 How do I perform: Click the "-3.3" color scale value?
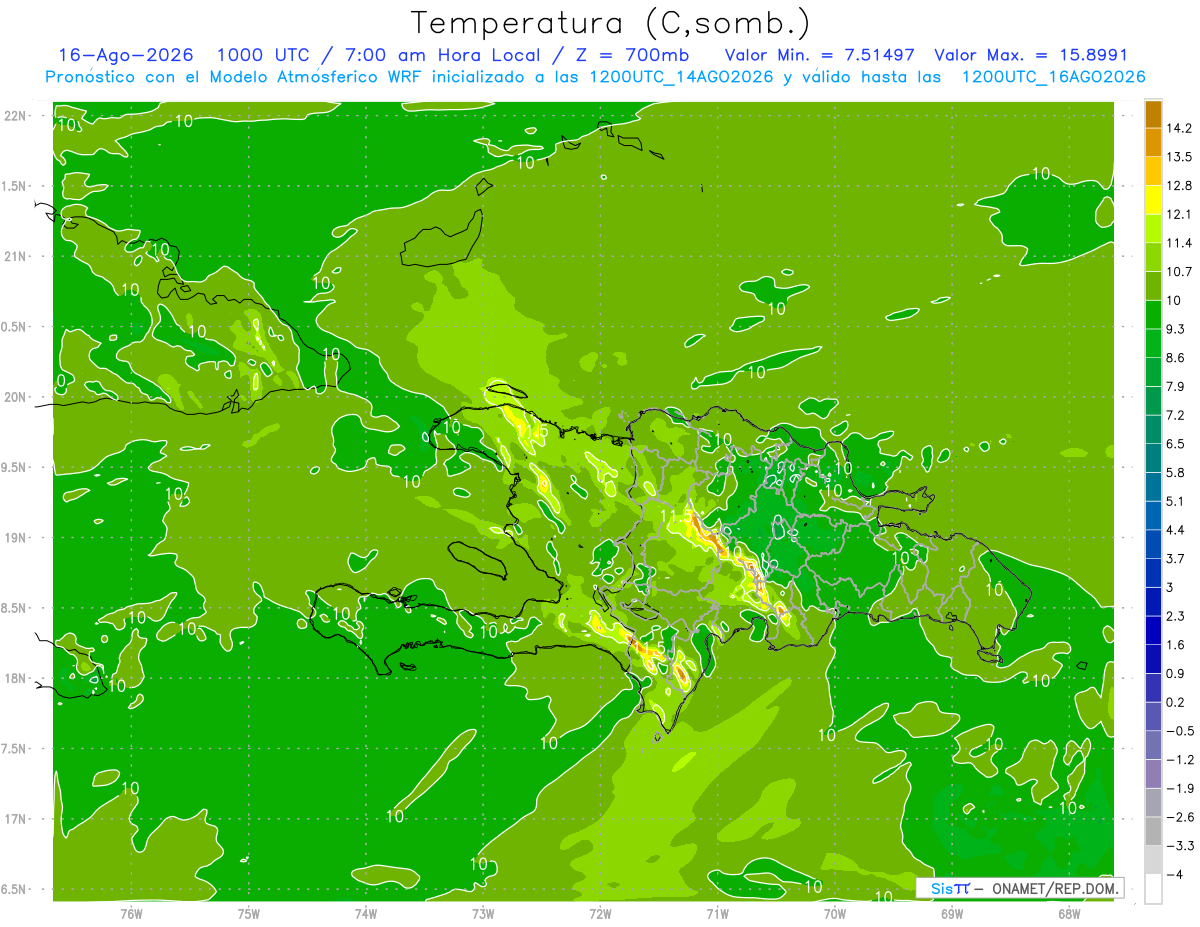coord(1178,846)
